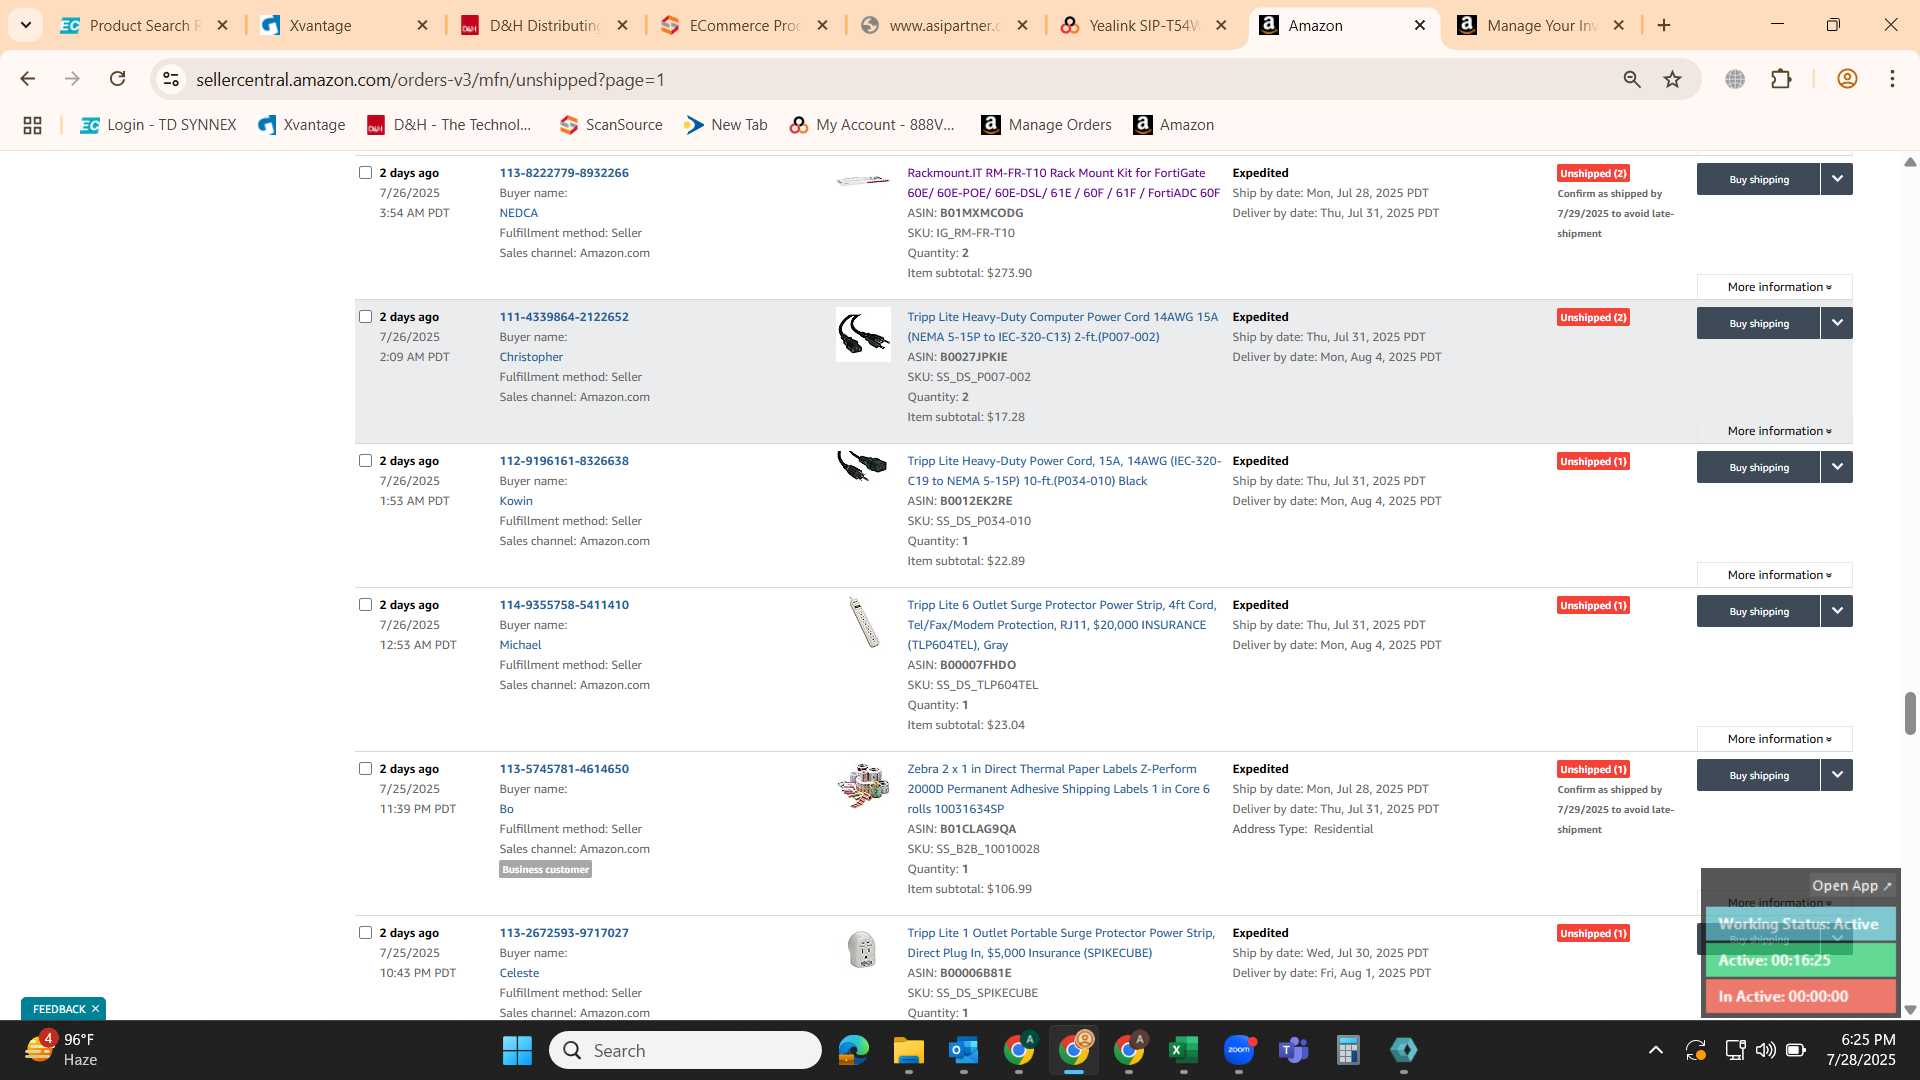Viewport: 1920px width, 1080px height.
Task: Go back to the previous page
Action: pyautogui.click(x=28, y=79)
